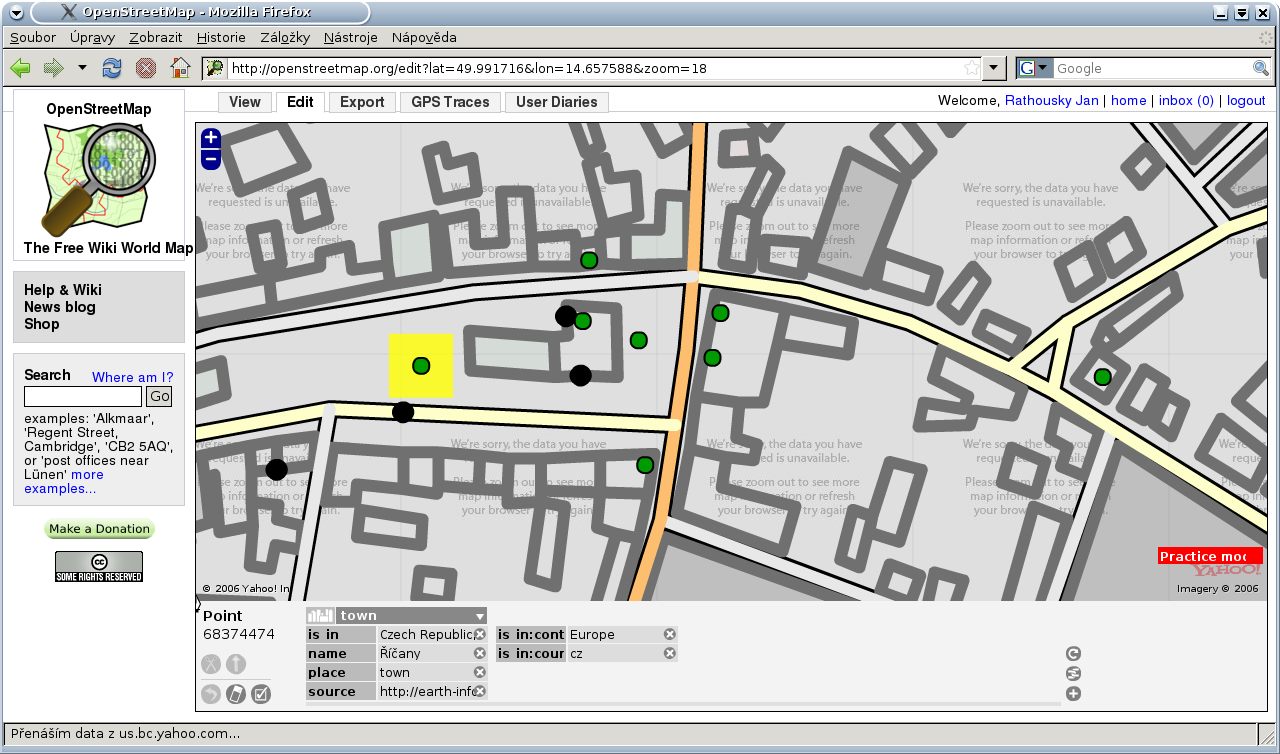Click the Creative Commons license badge
The height and width of the screenshot is (754, 1280).
[x=99, y=566]
